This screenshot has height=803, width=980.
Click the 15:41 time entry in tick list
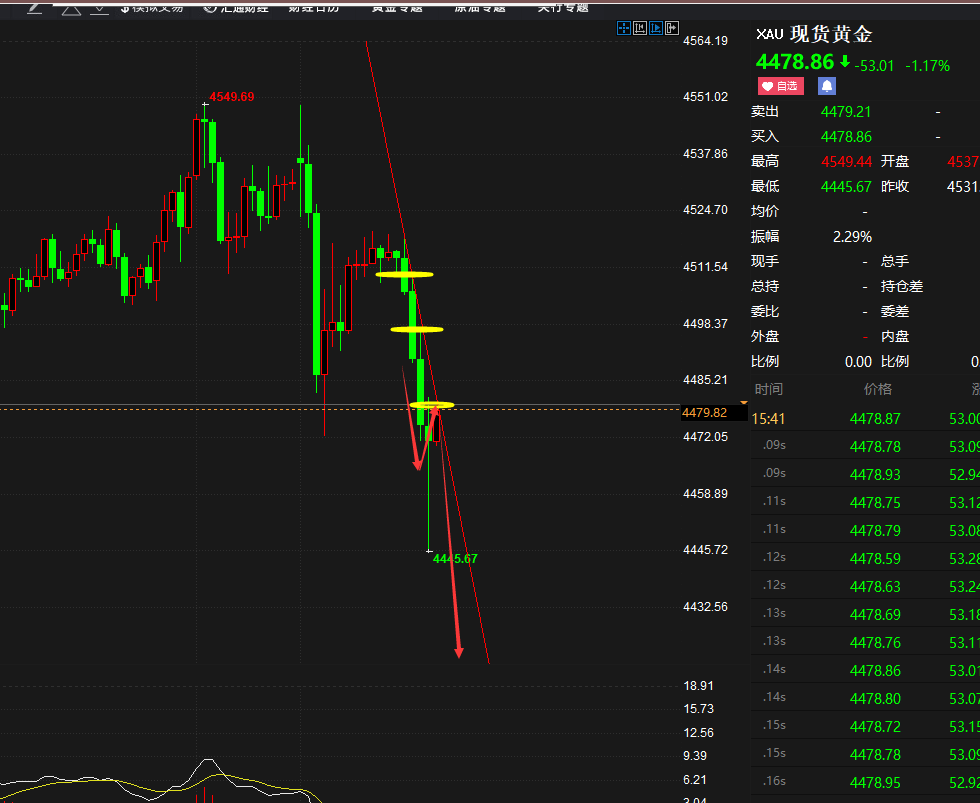768,419
